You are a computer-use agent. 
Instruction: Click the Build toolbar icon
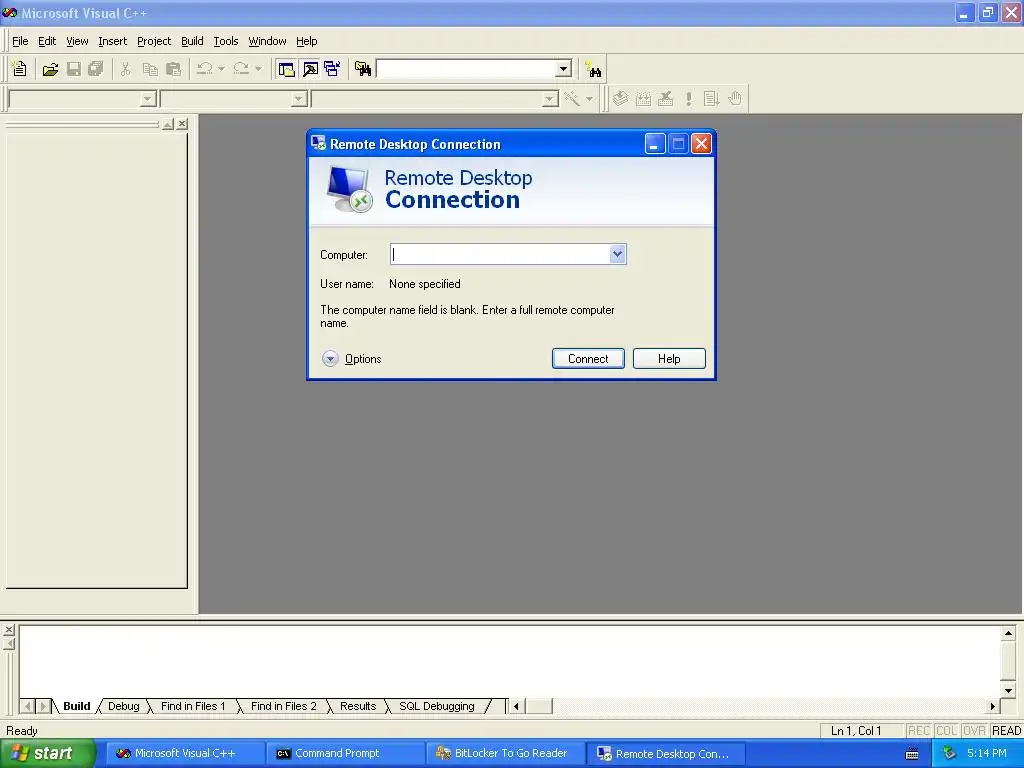click(x=643, y=99)
